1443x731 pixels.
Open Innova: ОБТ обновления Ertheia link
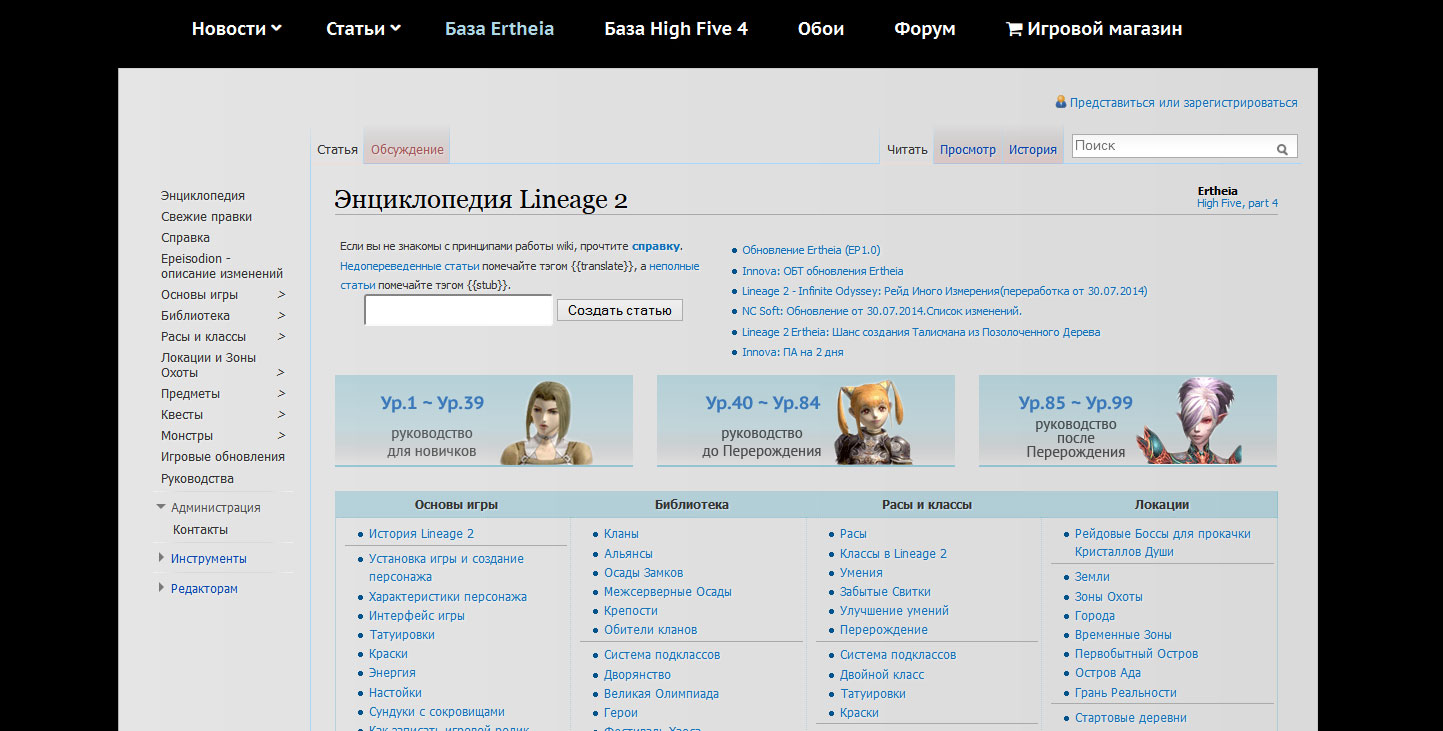[x=822, y=271]
